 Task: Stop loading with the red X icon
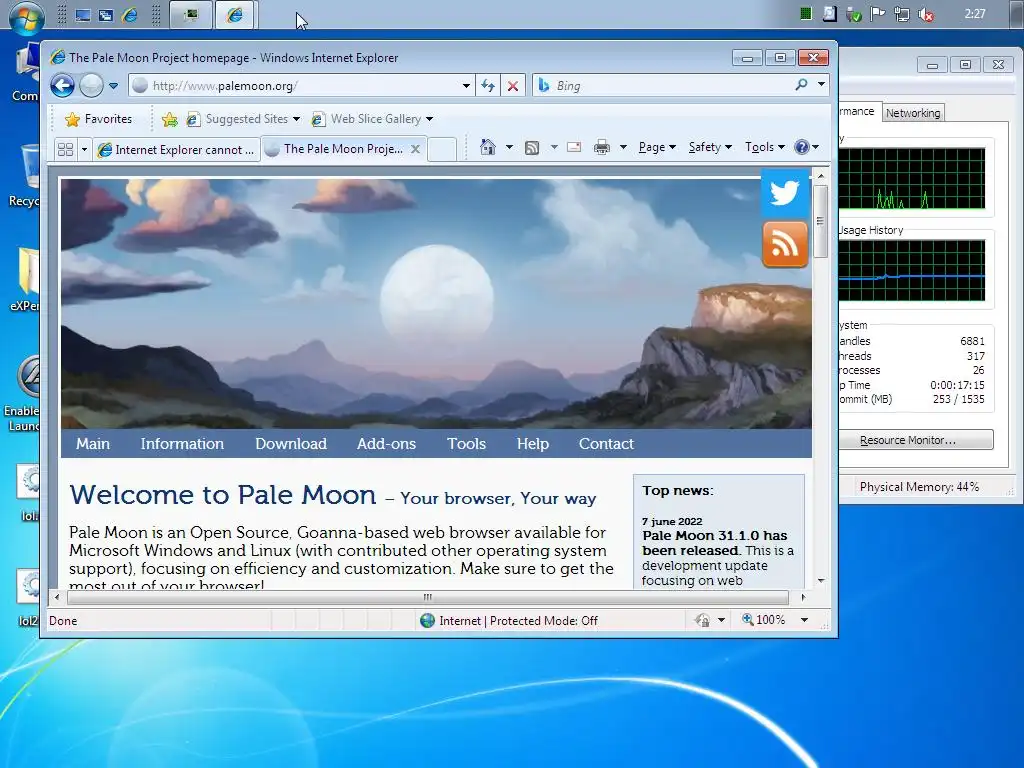[513, 86]
